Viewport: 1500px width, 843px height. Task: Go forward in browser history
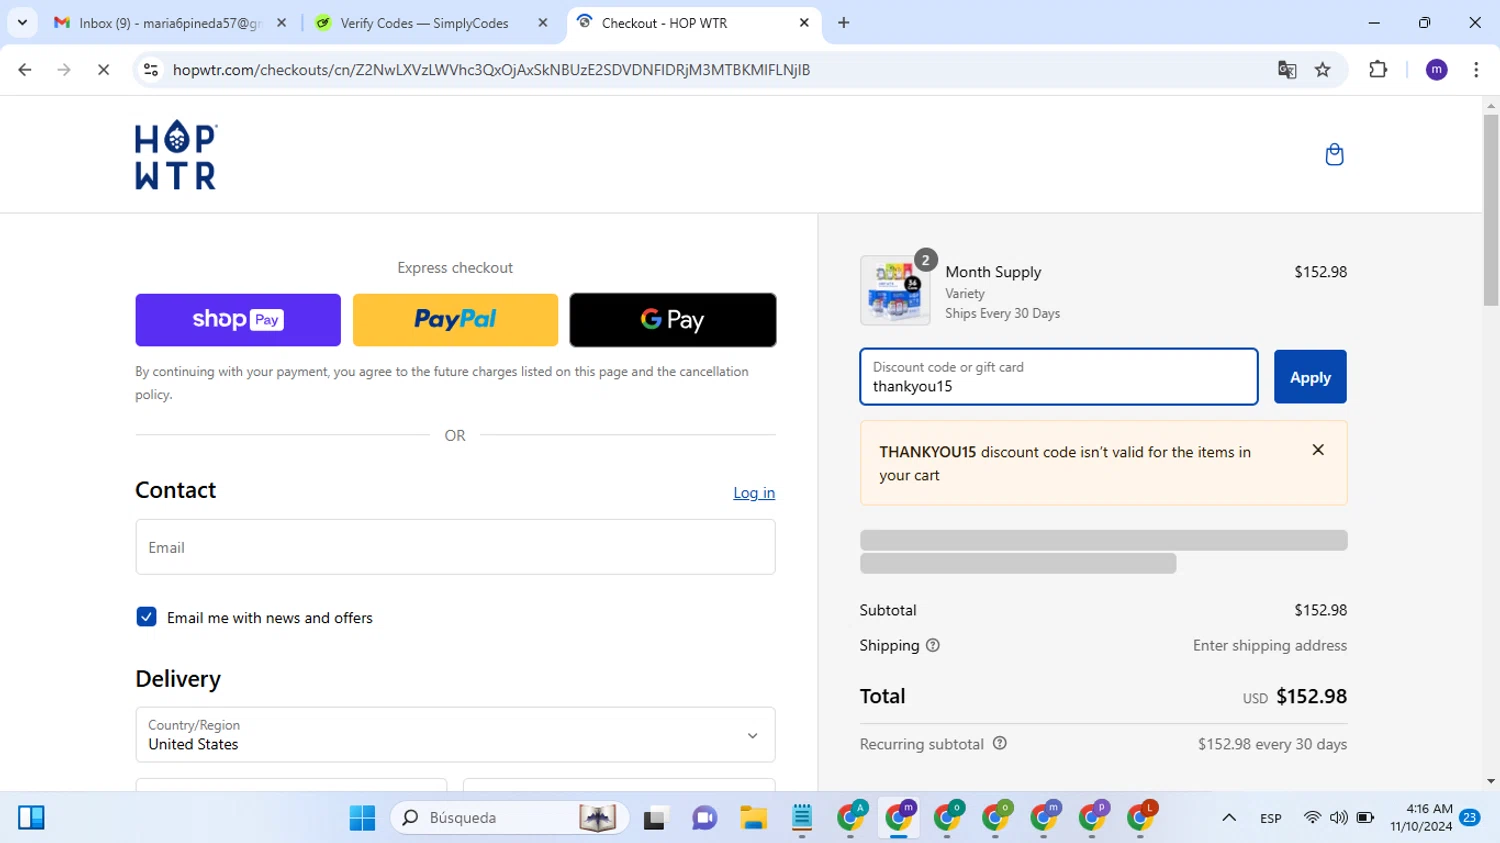64,69
